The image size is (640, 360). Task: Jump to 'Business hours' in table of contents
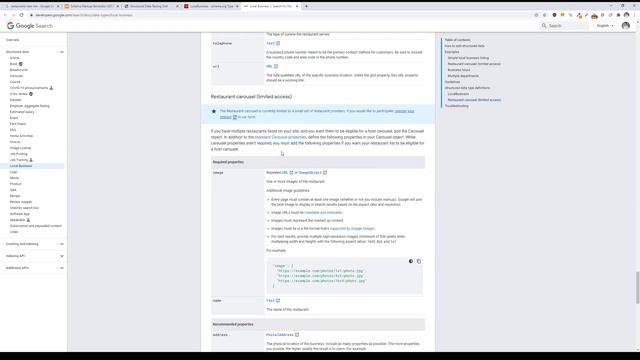[459, 70]
